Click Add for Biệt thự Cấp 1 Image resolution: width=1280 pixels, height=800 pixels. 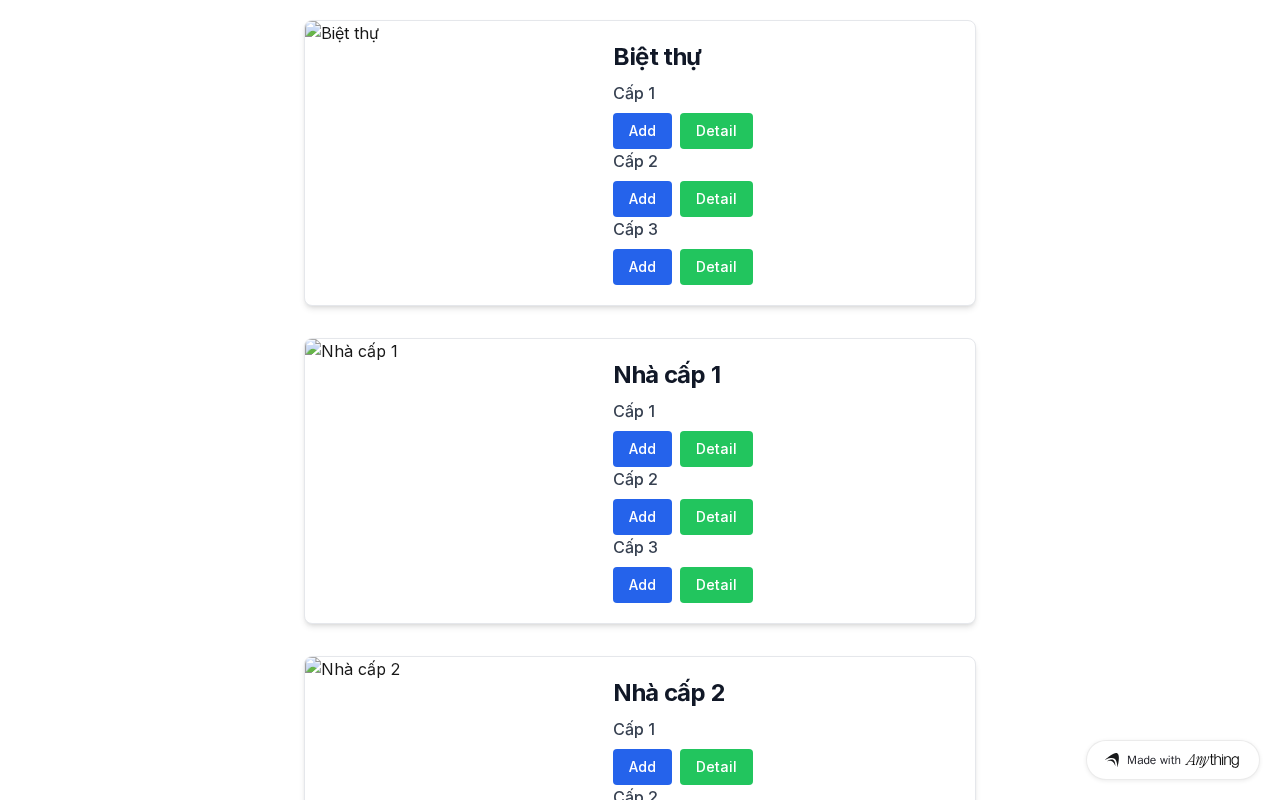(642, 131)
